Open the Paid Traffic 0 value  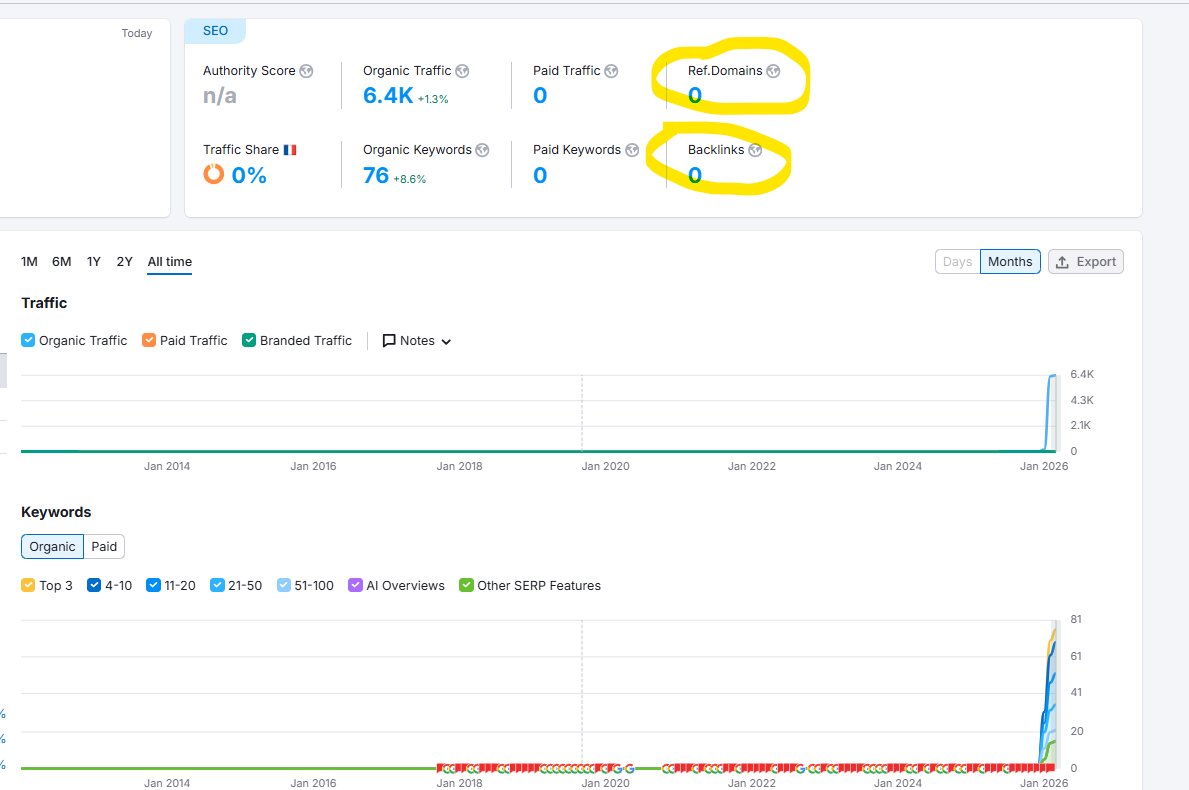point(540,96)
